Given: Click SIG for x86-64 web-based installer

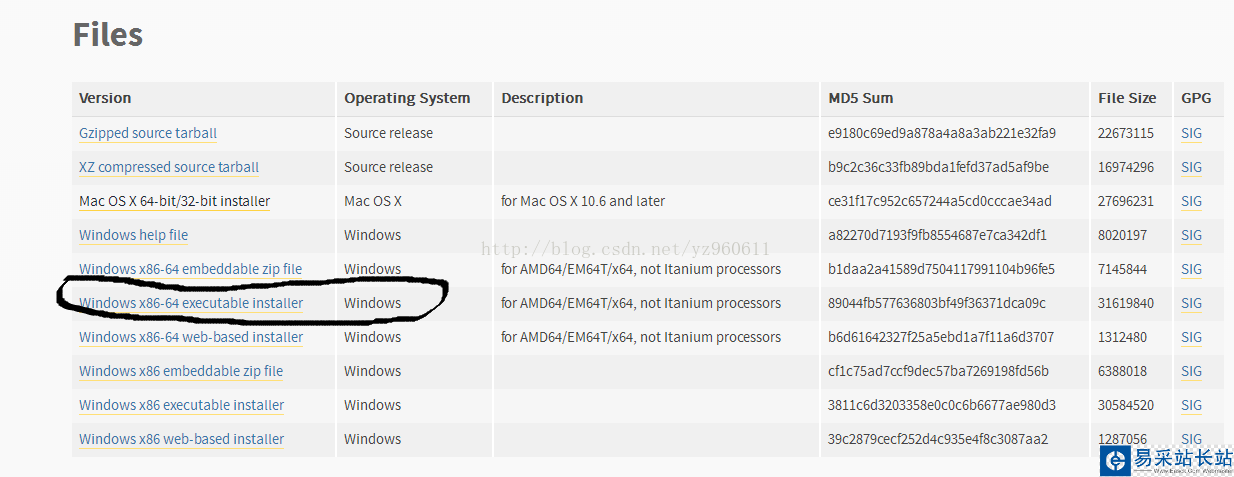Looking at the screenshot, I should coord(1191,337).
